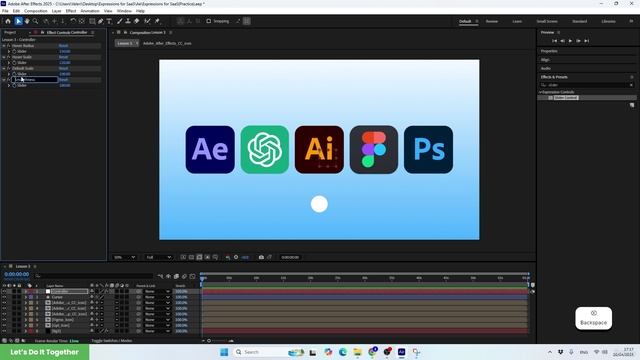The height and width of the screenshot is (360, 640).
Task: Collapse the Hover Scale effect
Action: click(4, 57)
